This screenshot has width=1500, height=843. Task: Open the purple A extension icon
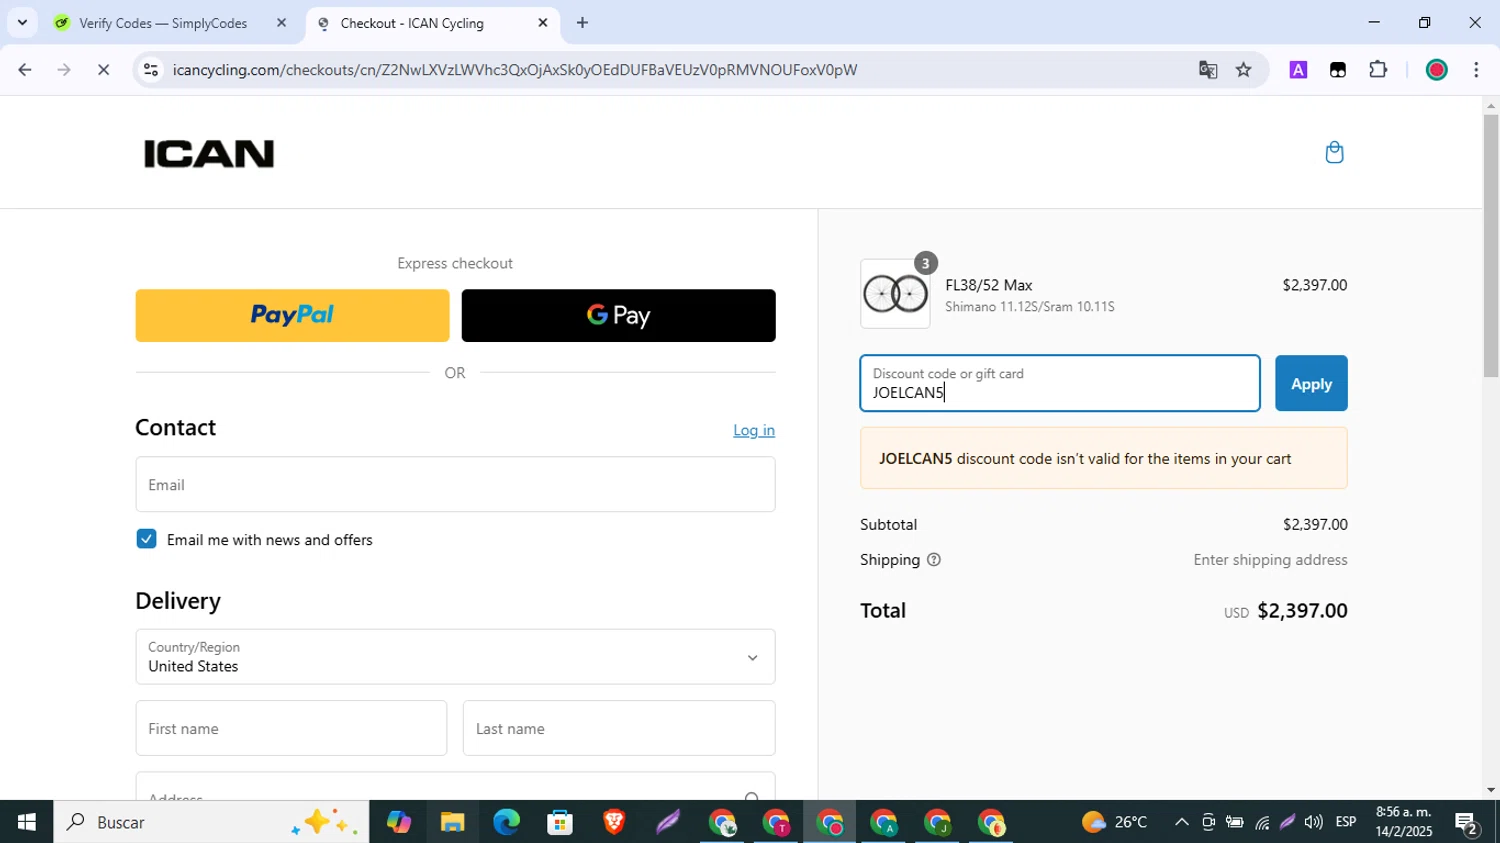coord(1298,70)
